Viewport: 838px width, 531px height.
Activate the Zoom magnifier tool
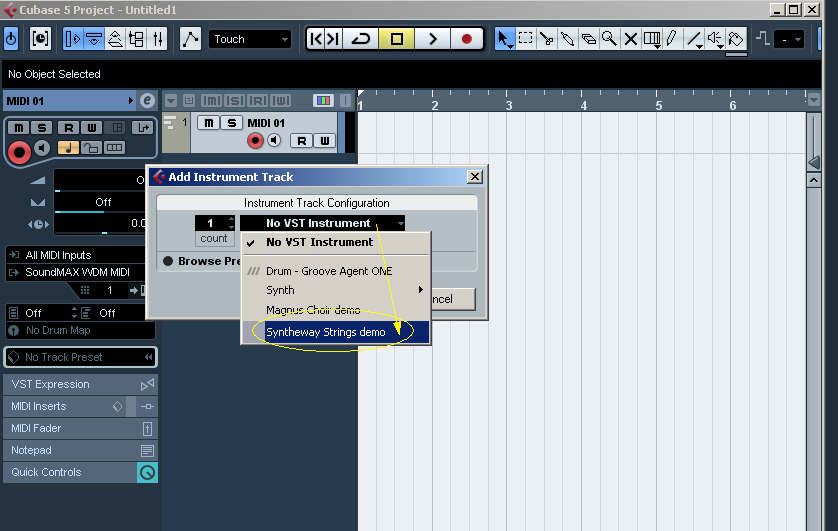tap(609, 39)
